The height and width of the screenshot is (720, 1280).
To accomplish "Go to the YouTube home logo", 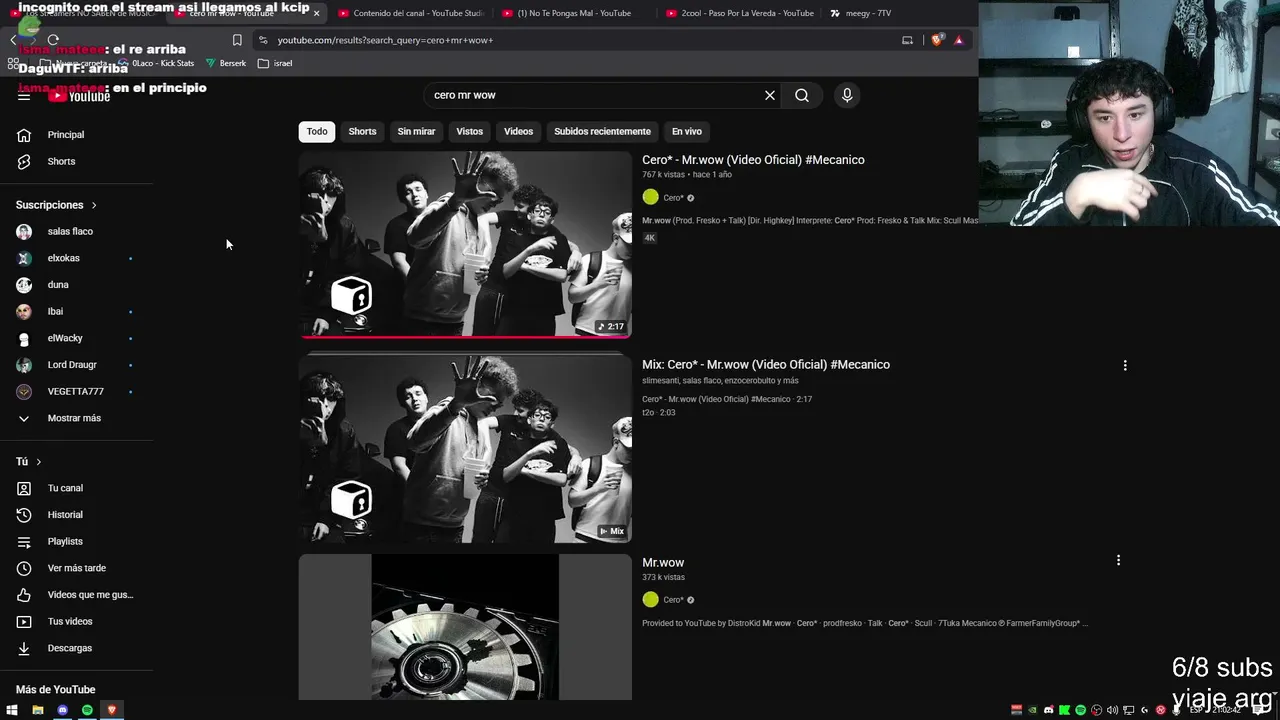I will point(80,96).
